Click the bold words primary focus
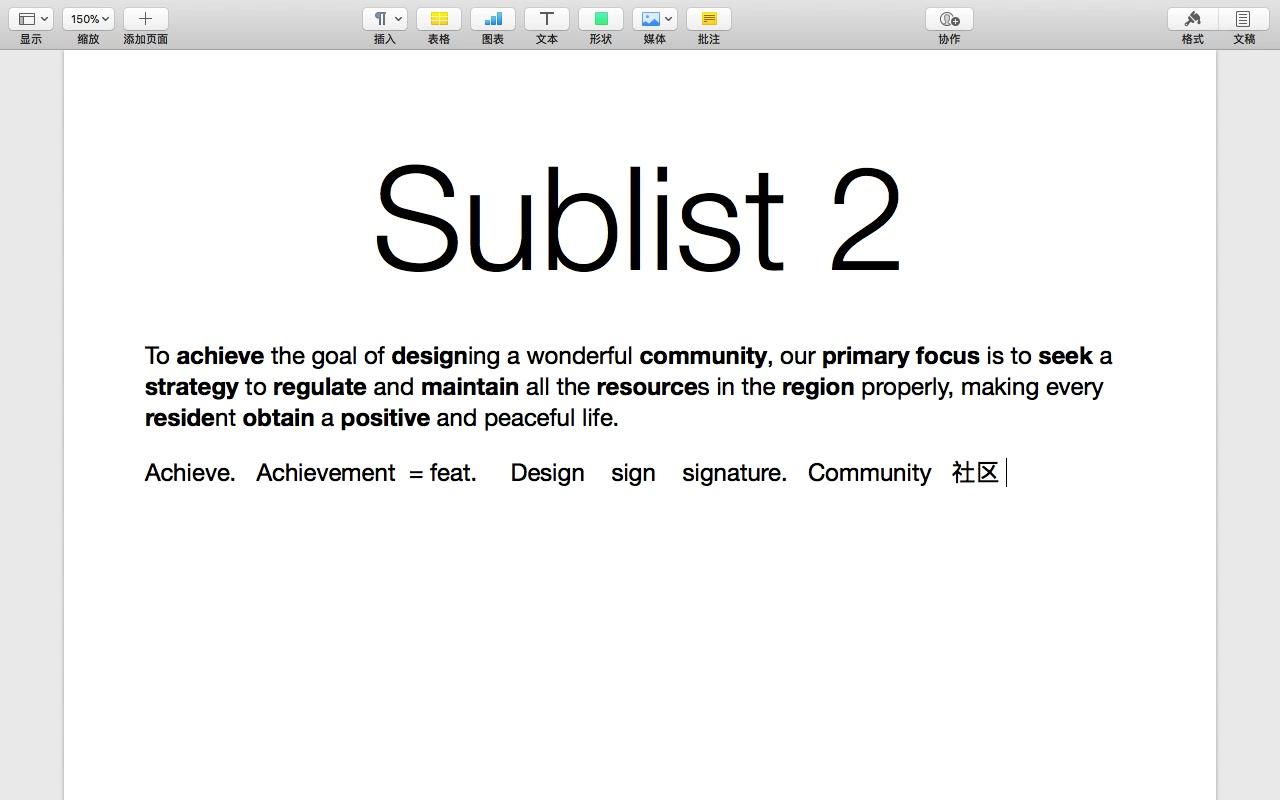The image size is (1280, 800). pyautogui.click(x=900, y=356)
